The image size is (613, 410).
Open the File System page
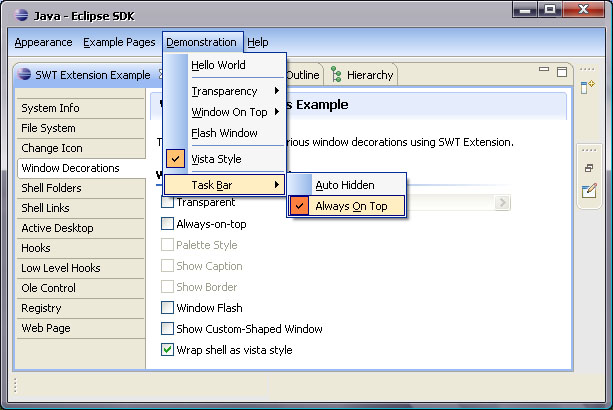(x=81, y=128)
